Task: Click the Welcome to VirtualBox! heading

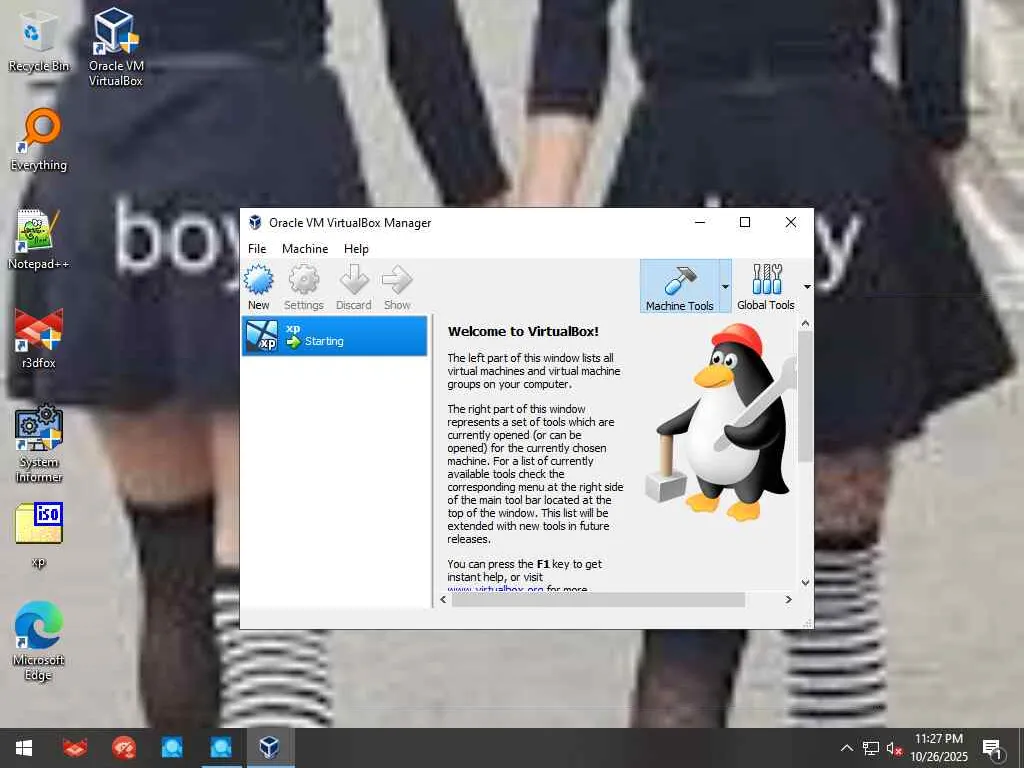Action: tap(523, 332)
